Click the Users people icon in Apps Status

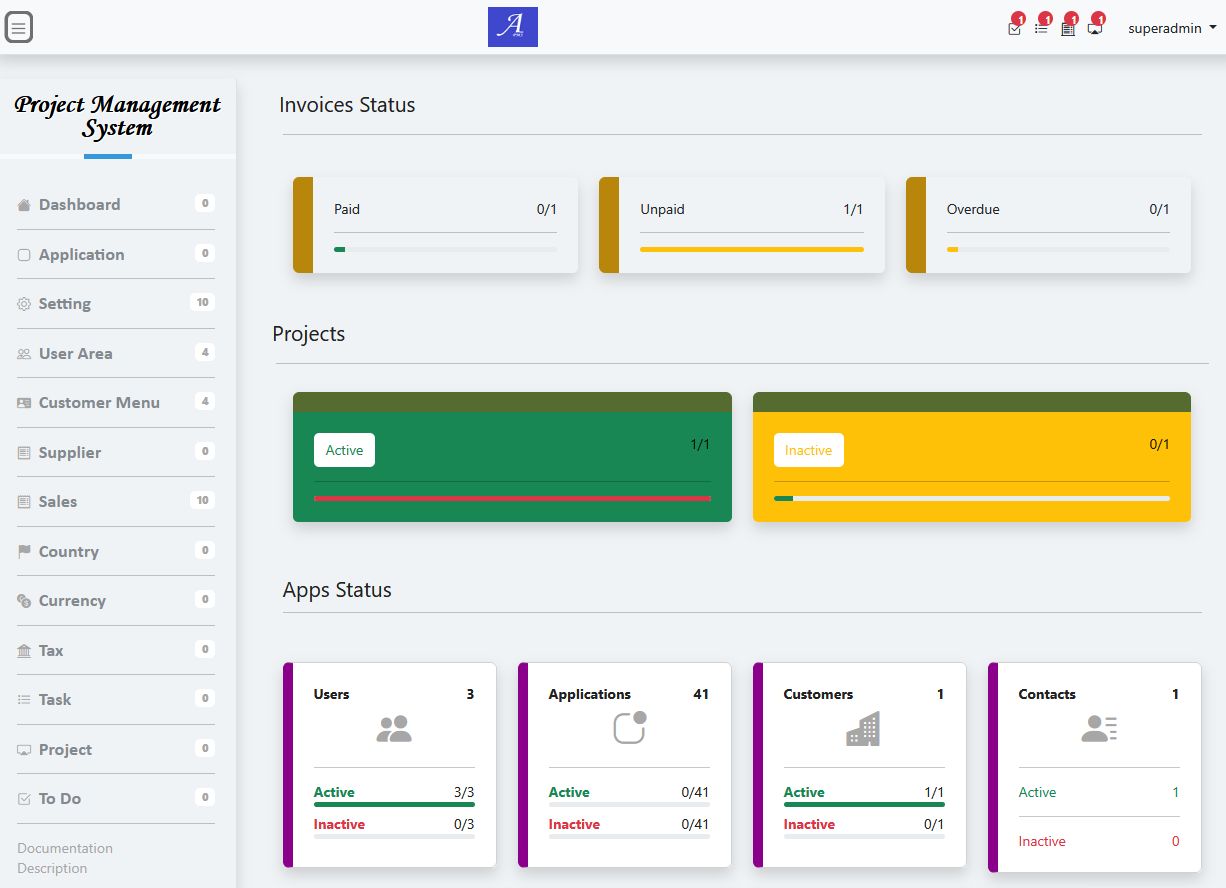pyautogui.click(x=394, y=729)
